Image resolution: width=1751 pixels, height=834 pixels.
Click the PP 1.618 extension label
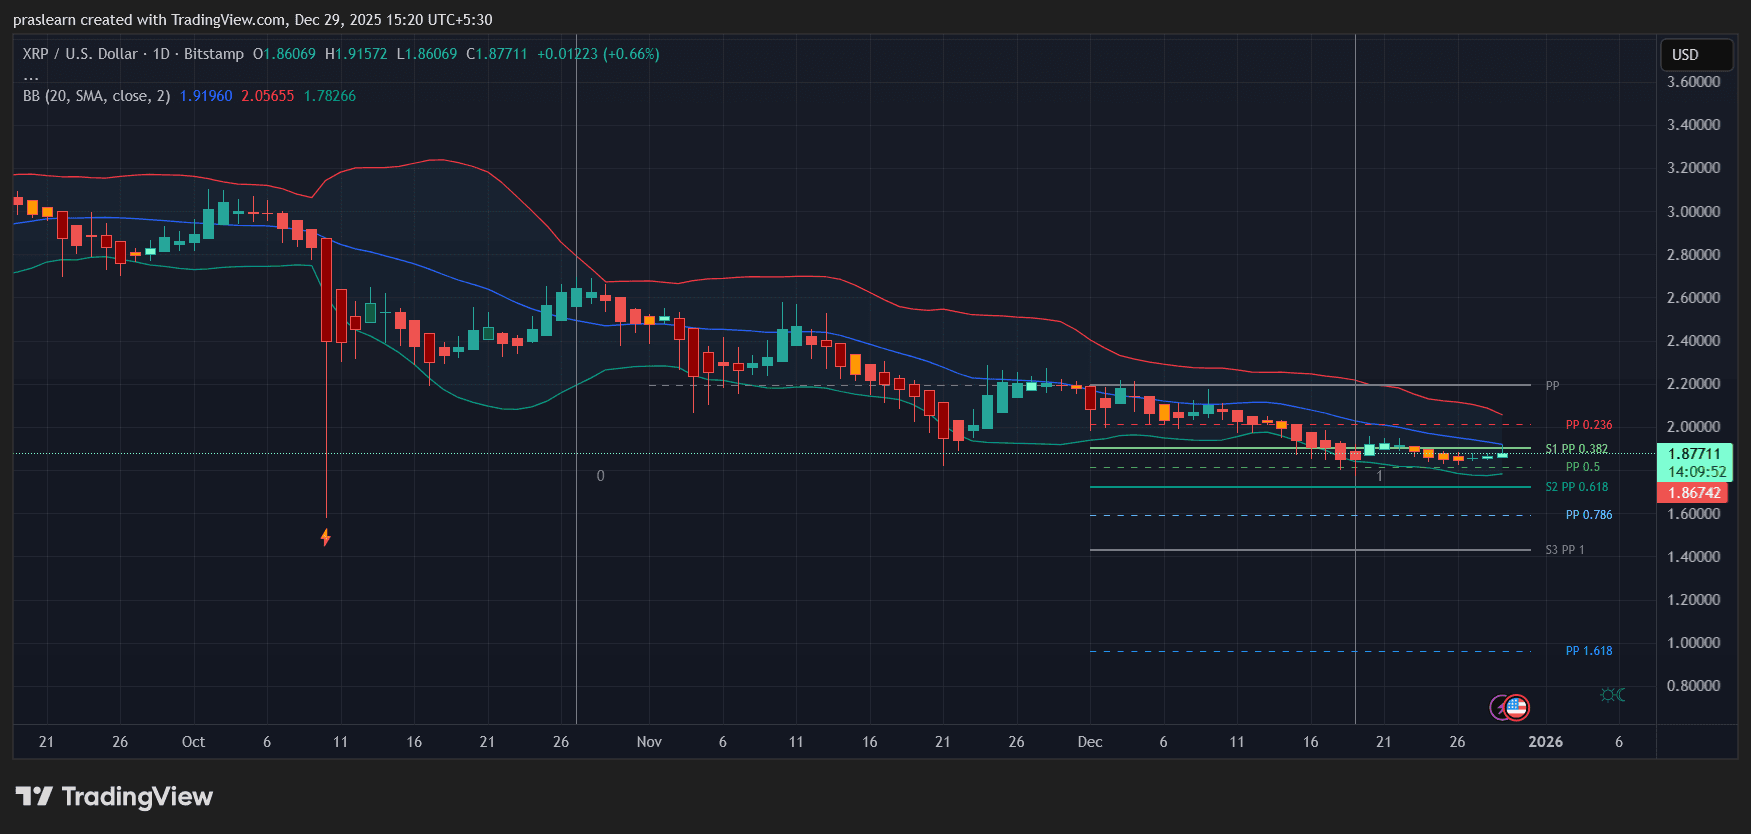pyautogui.click(x=1588, y=651)
